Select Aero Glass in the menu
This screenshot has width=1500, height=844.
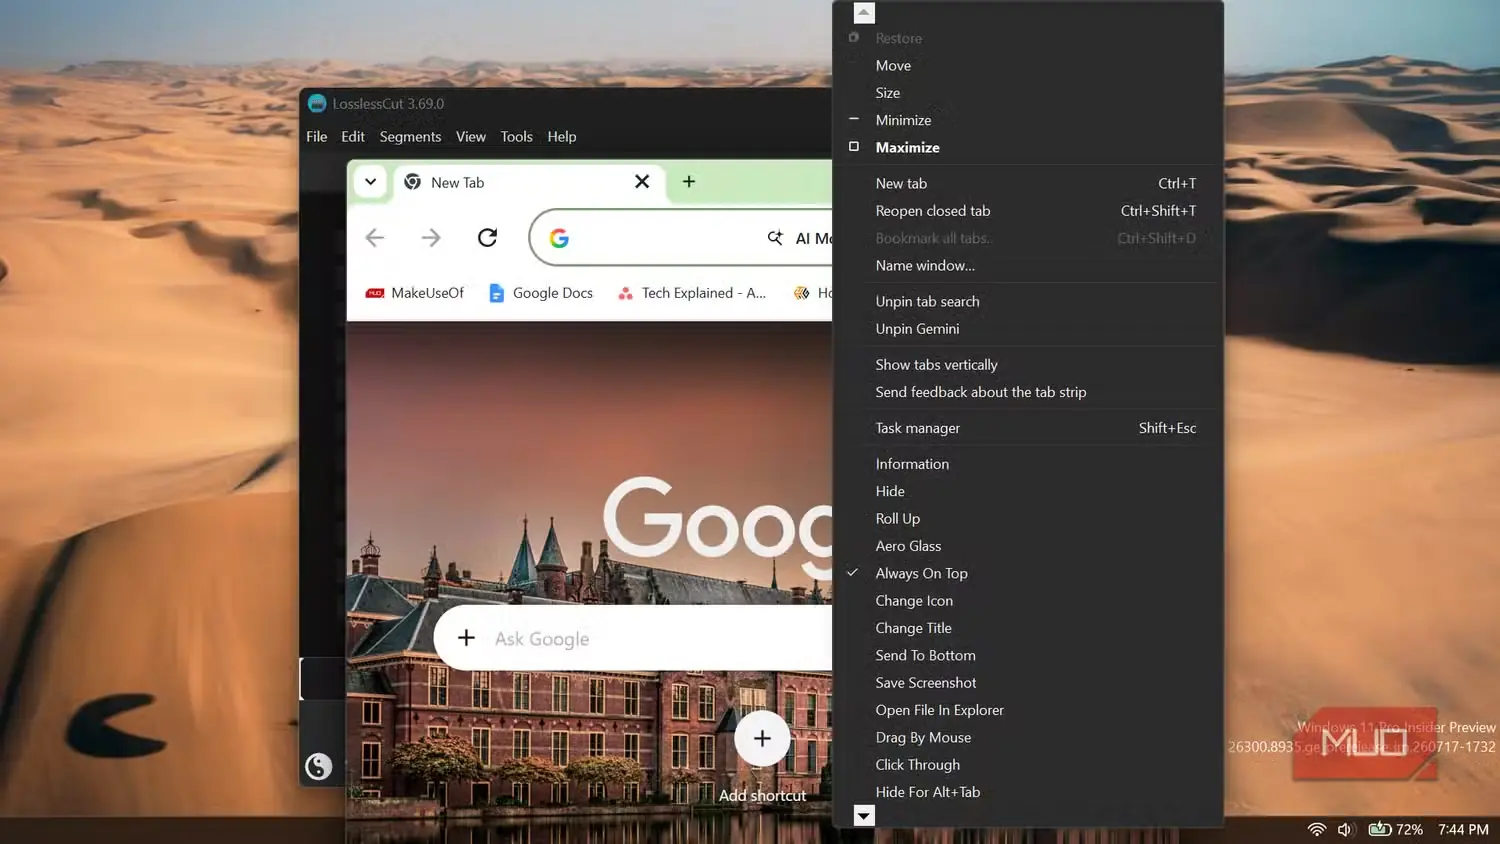tap(1028, 546)
